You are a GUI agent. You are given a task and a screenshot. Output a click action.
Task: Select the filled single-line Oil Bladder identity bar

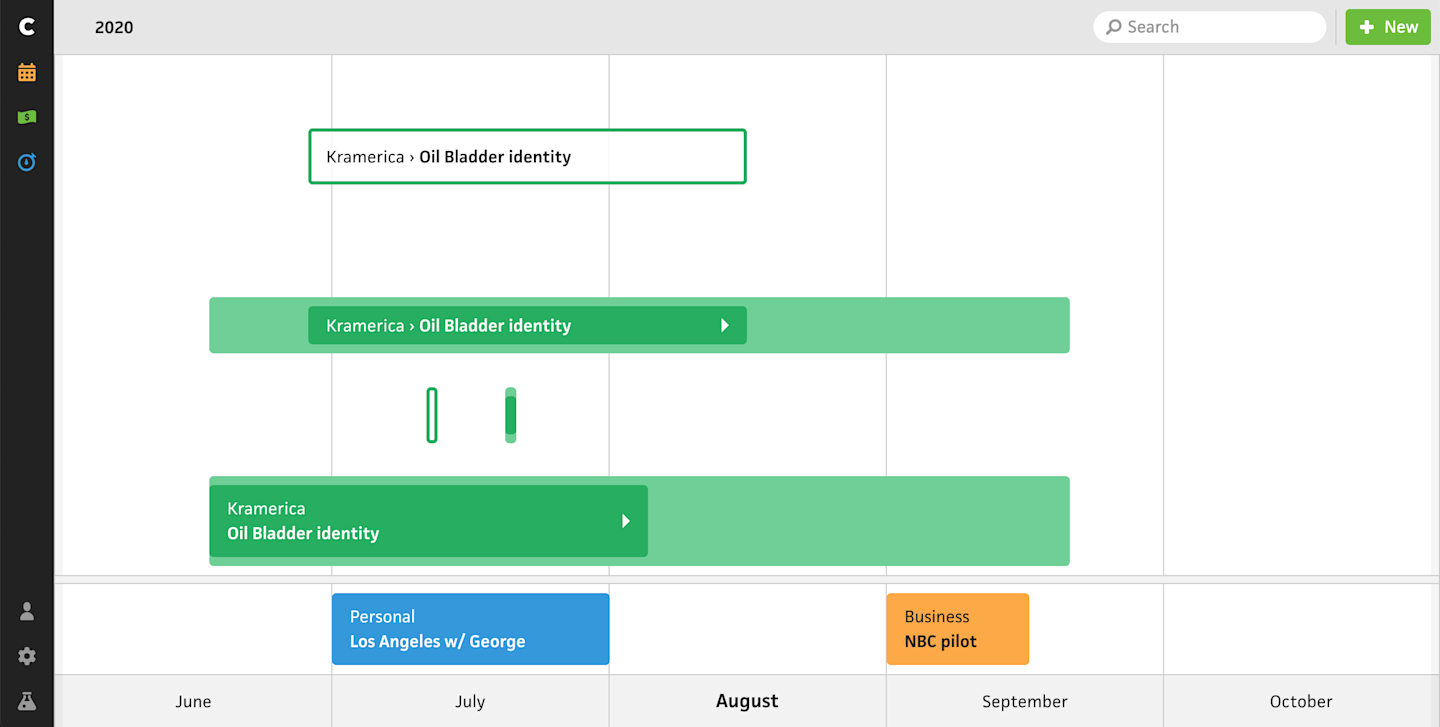(x=527, y=325)
